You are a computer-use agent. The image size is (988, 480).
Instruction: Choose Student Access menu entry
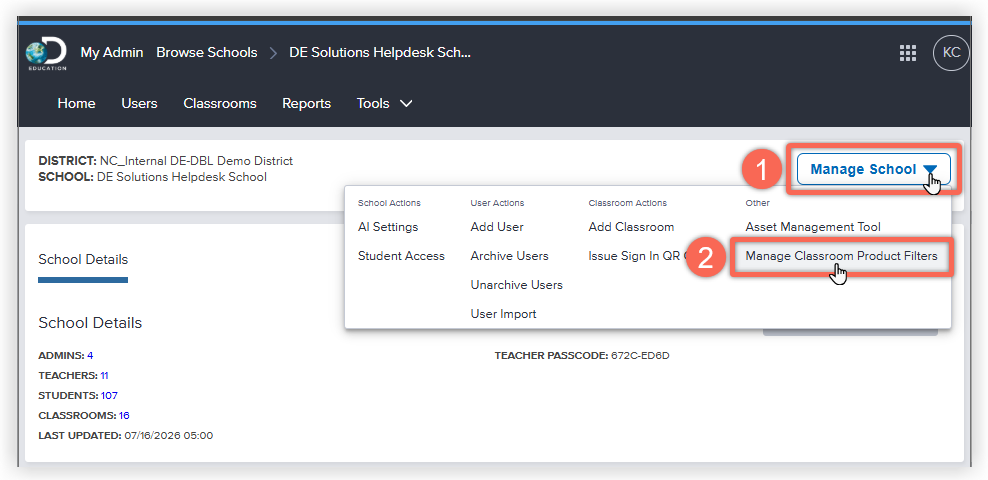pos(401,256)
